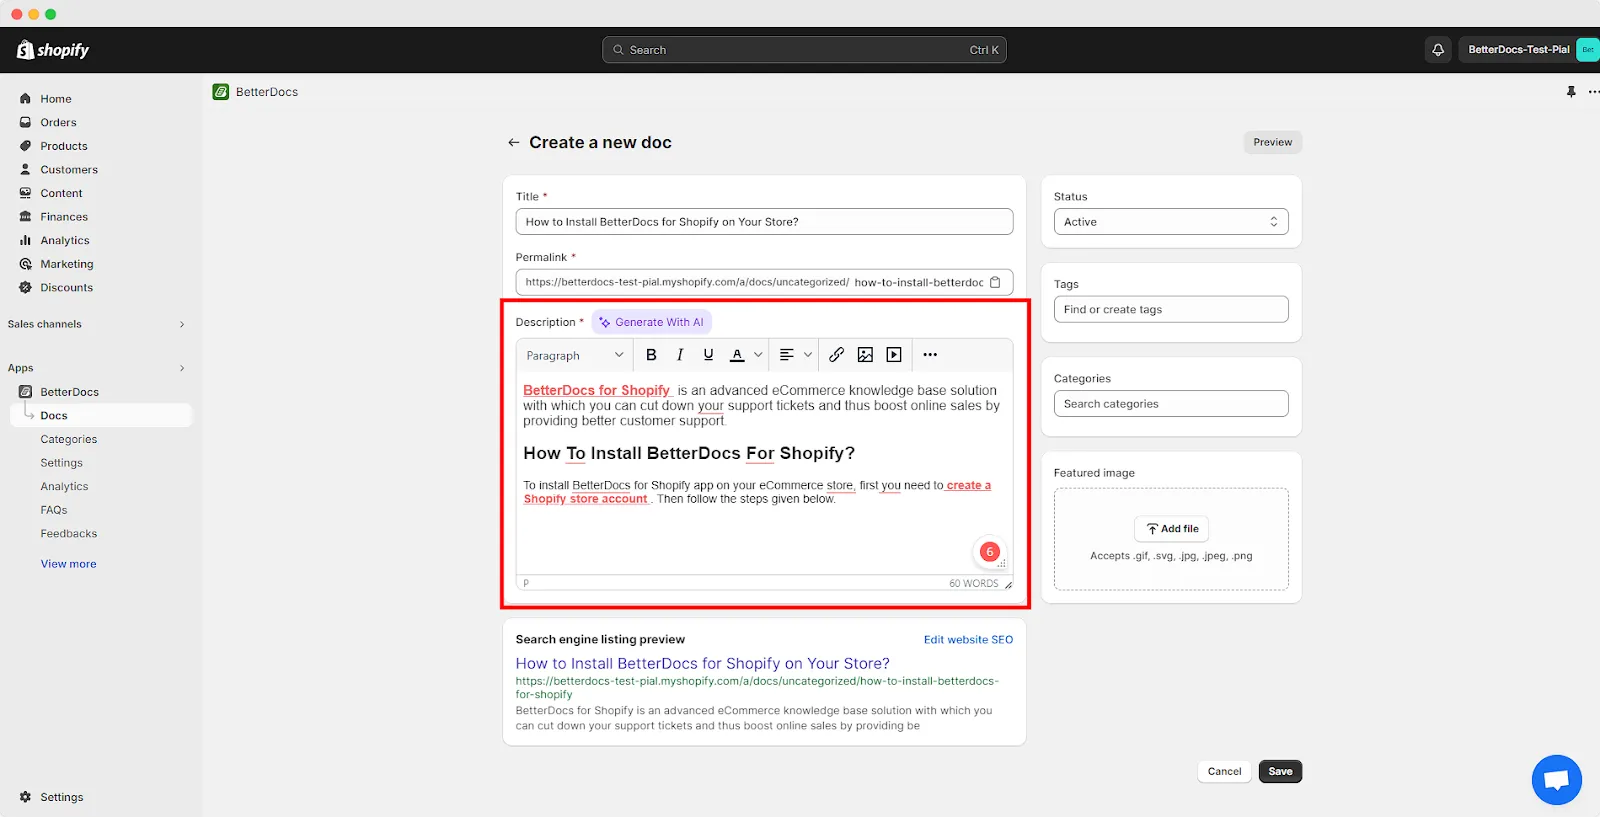Click the 60 WORDS counter in editor
1600x817 pixels.
click(973, 583)
